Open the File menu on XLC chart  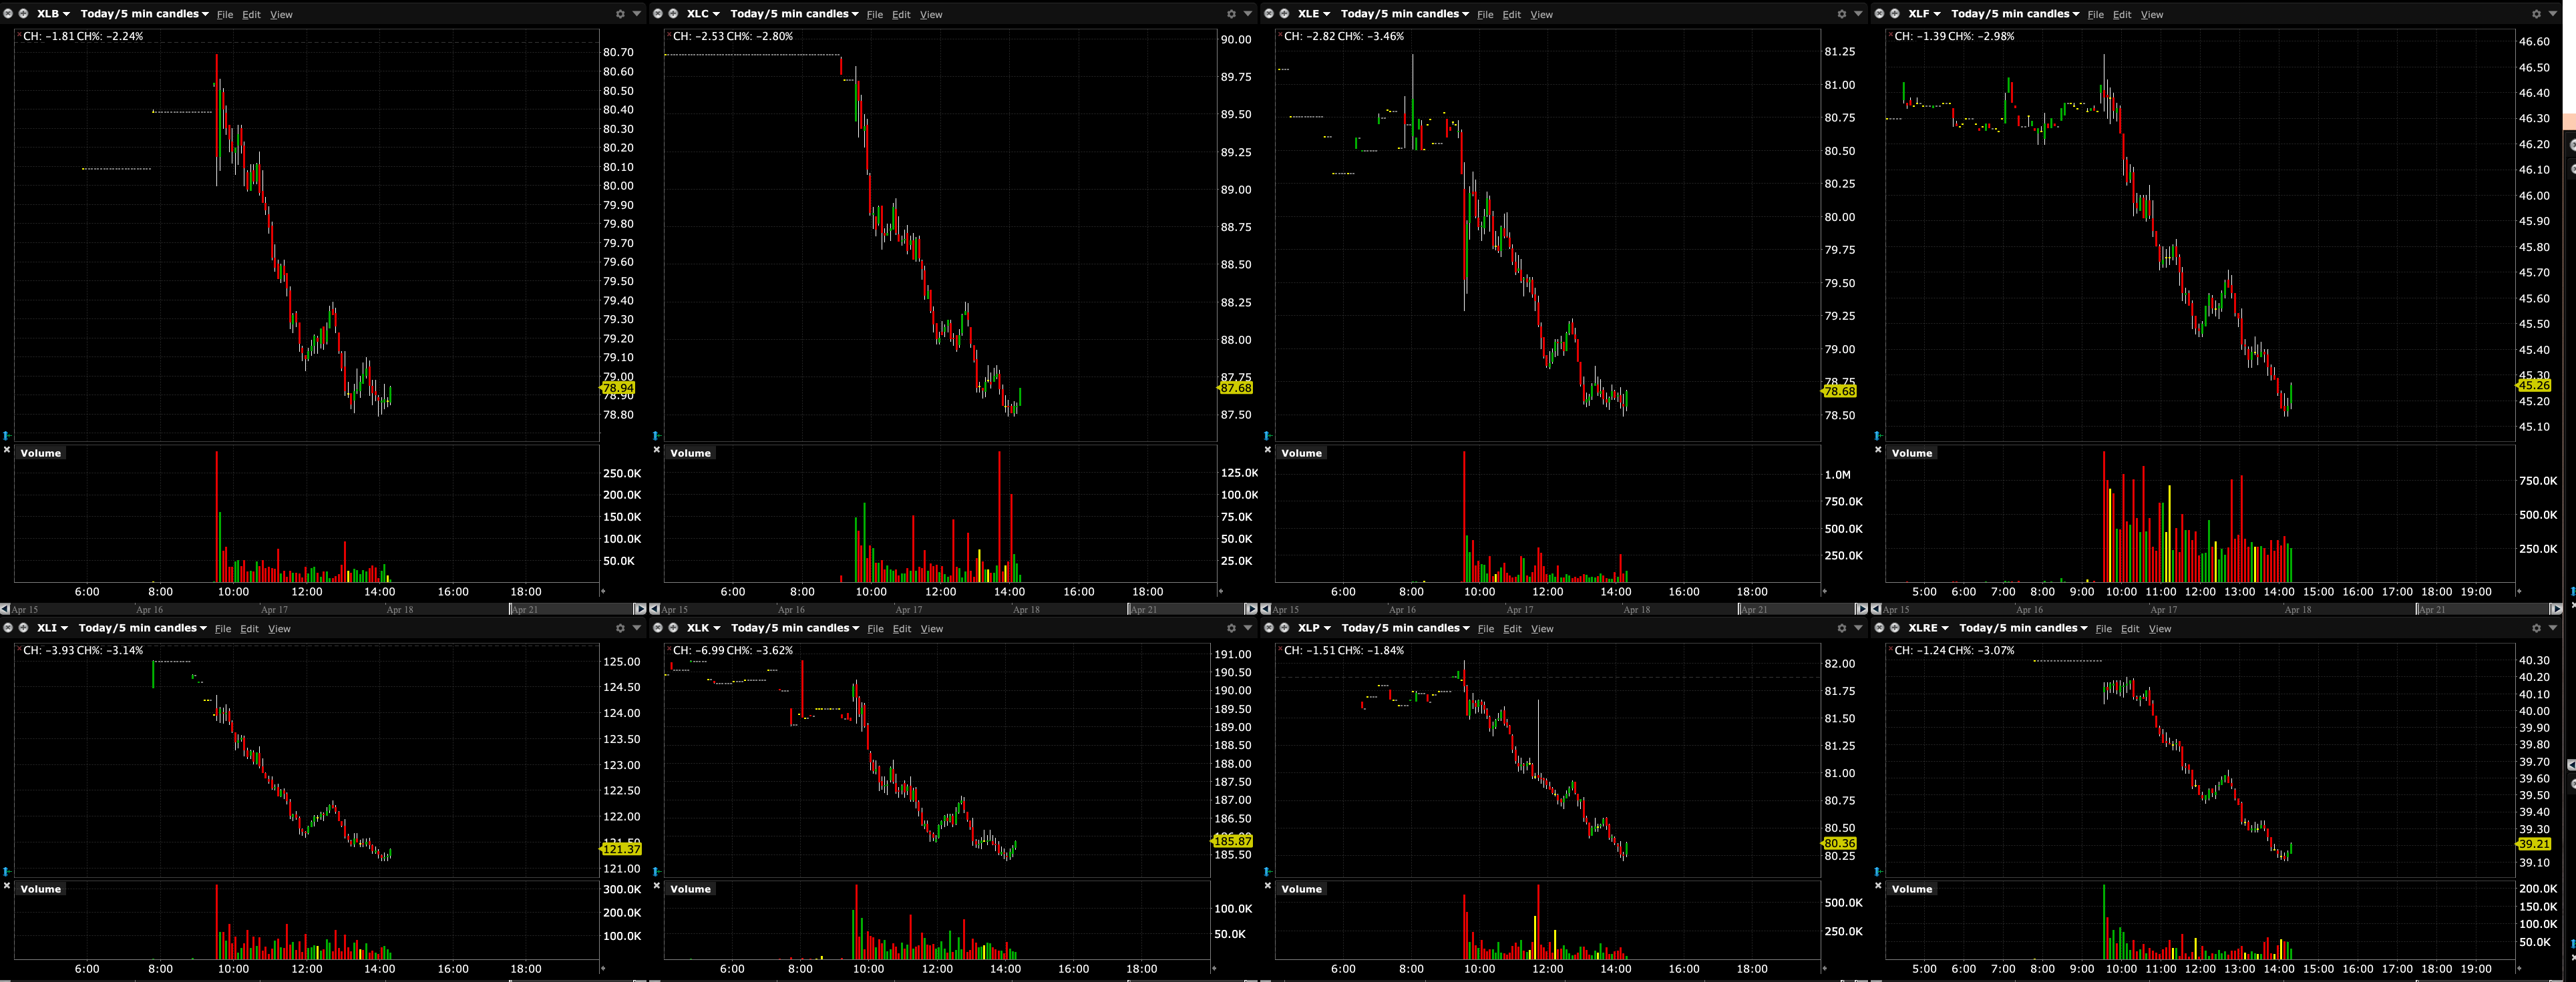pos(875,15)
